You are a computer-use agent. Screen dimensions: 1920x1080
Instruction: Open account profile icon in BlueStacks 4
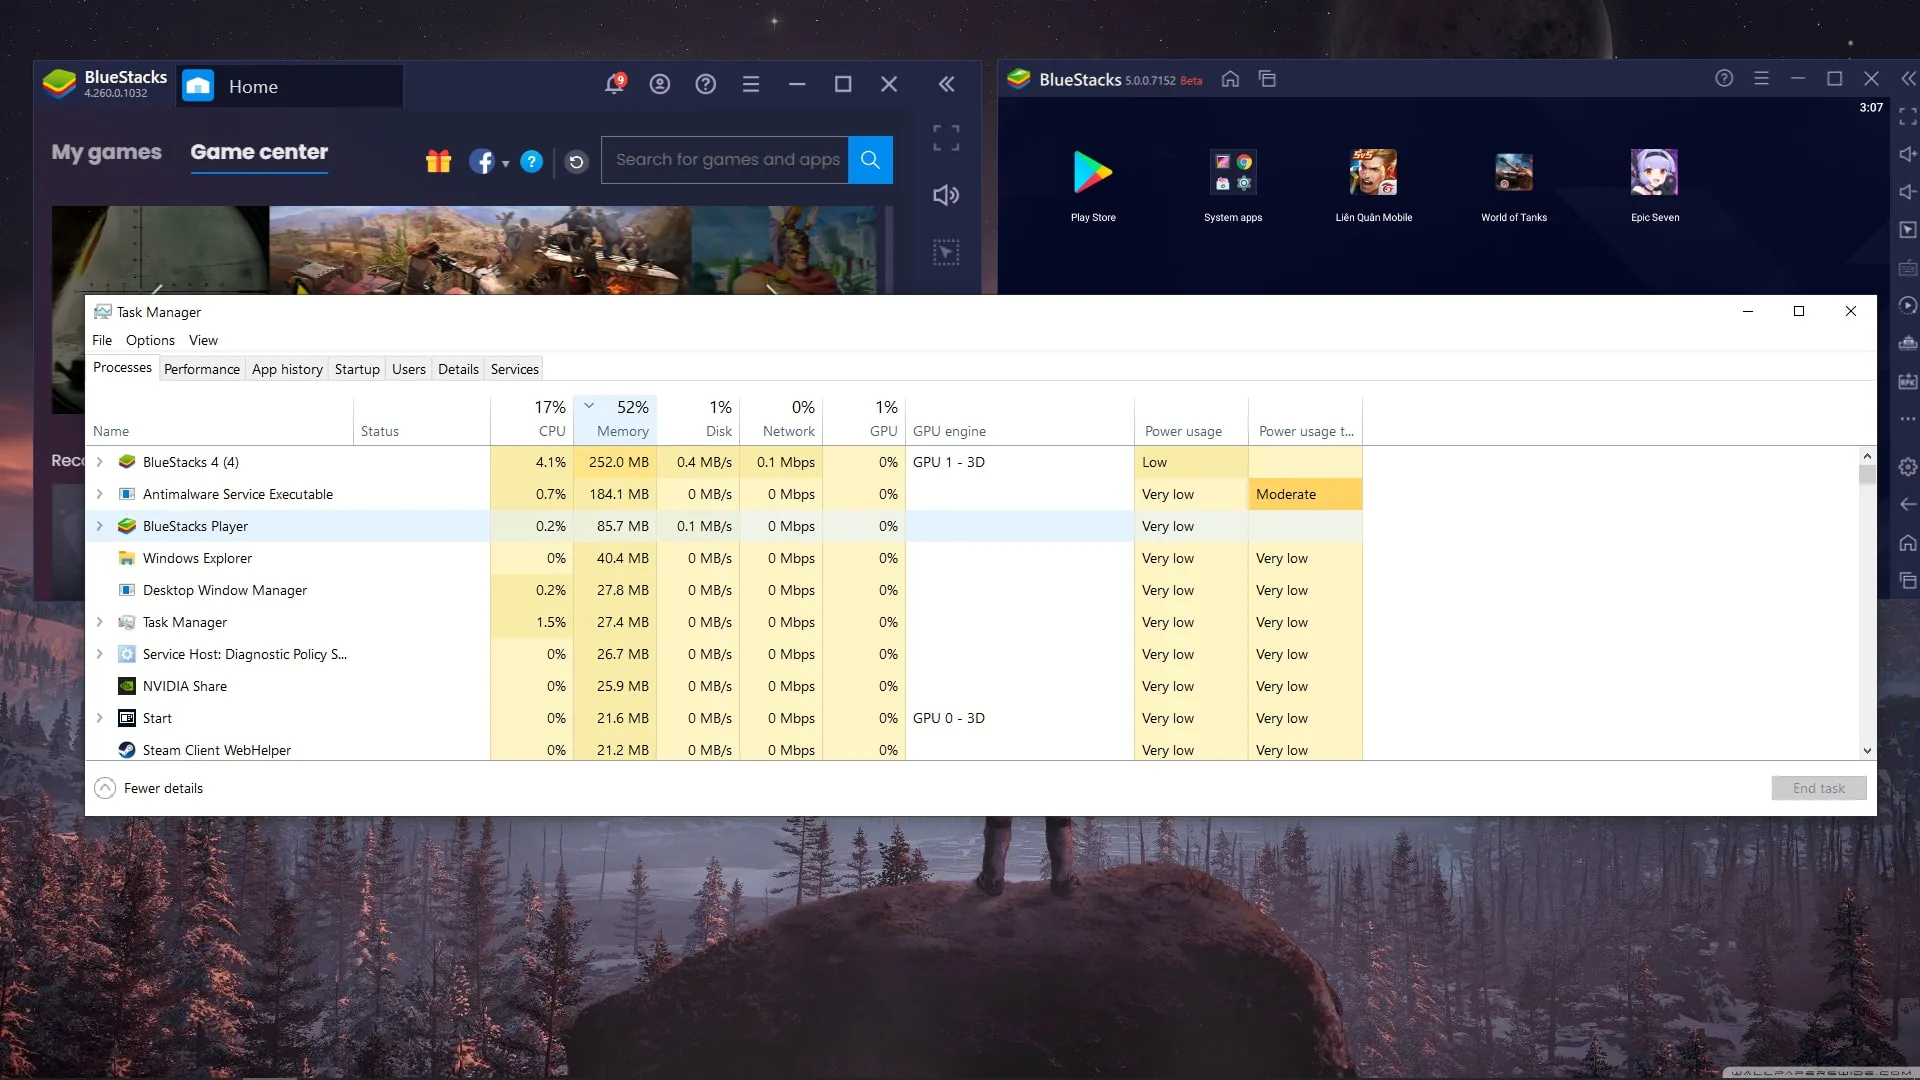coord(660,84)
